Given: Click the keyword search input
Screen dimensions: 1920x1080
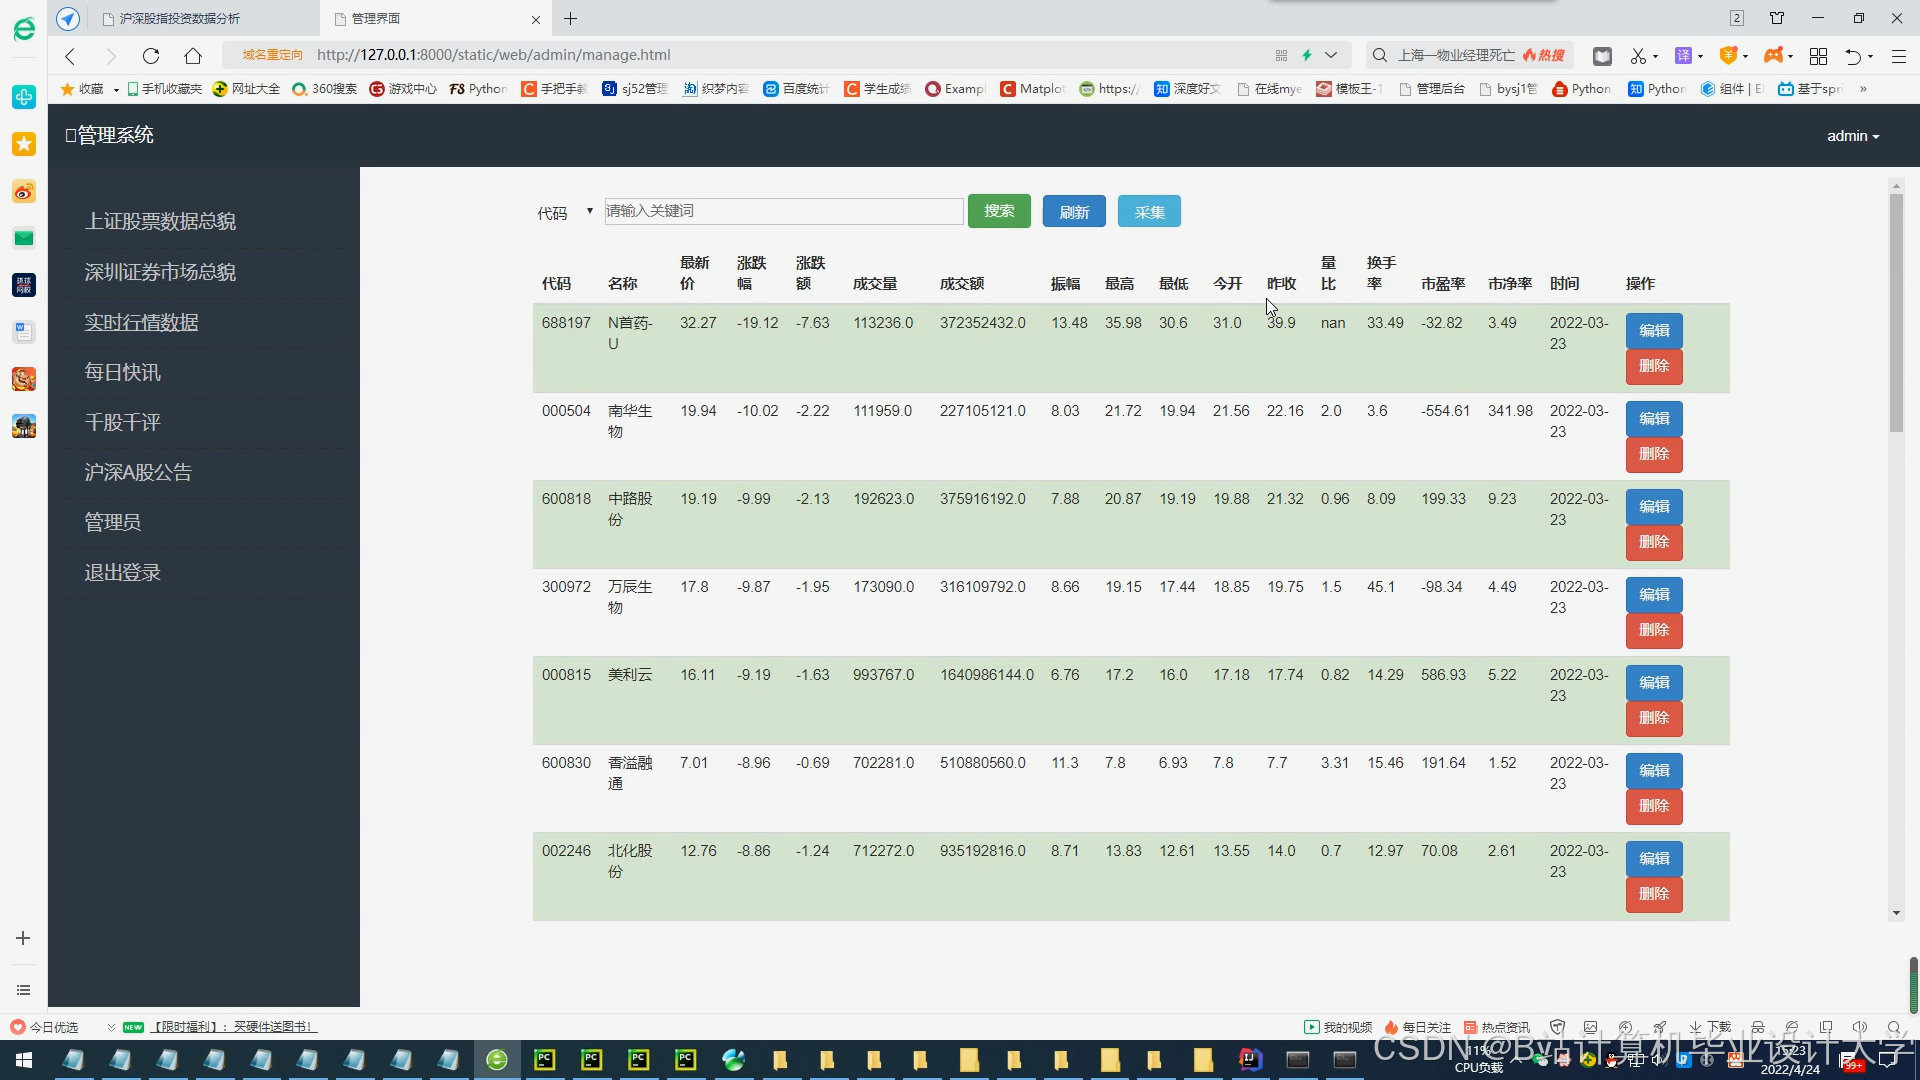Looking at the screenshot, I should click(x=784, y=211).
